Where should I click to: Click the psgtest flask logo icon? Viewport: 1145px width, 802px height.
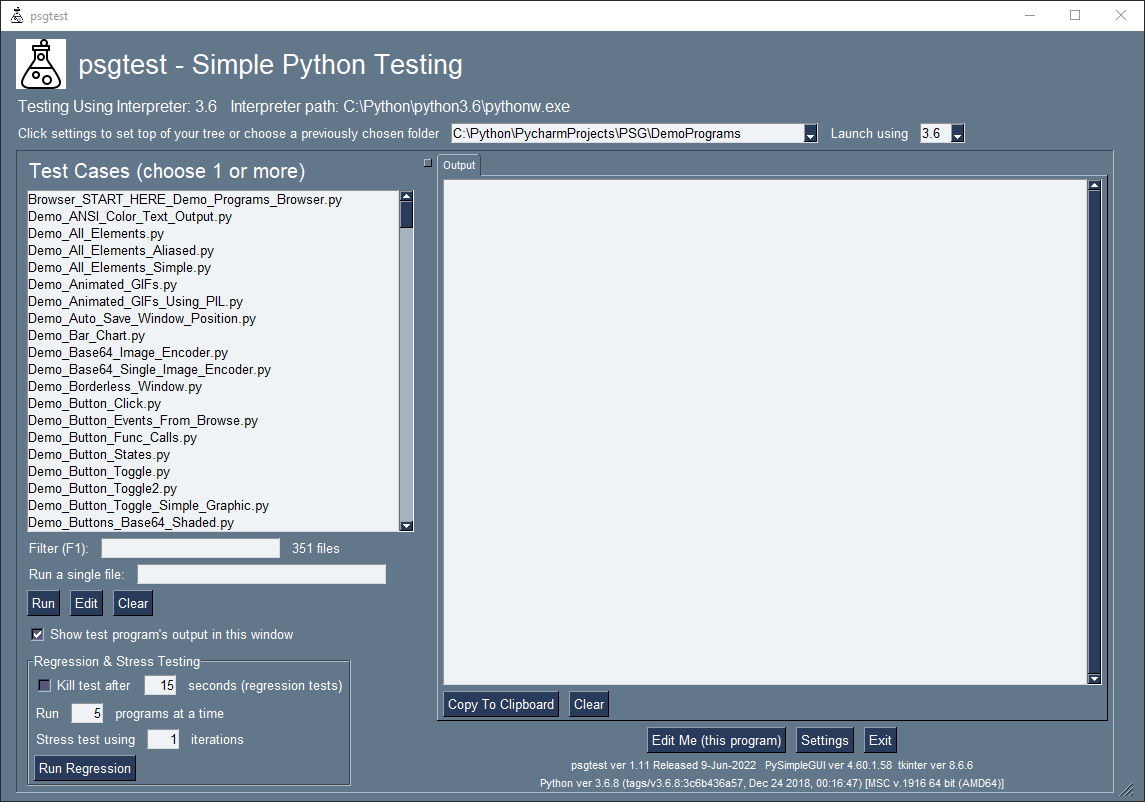41,65
